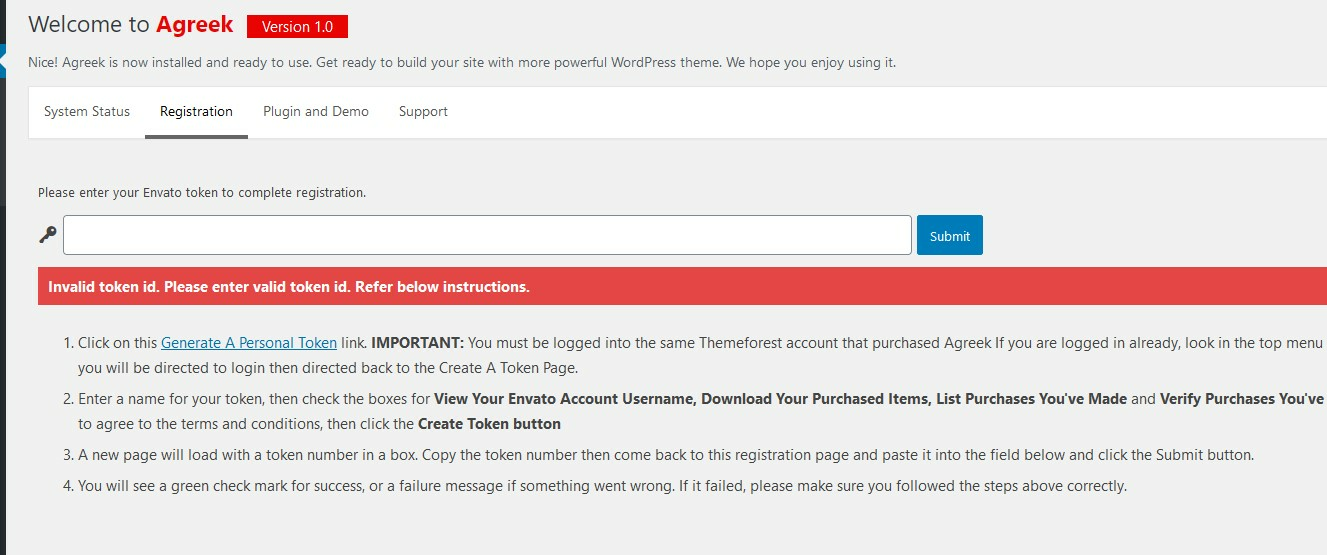Click the red Version 1.0 badge
The height and width of the screenshot is (555, 1327).
297,27
